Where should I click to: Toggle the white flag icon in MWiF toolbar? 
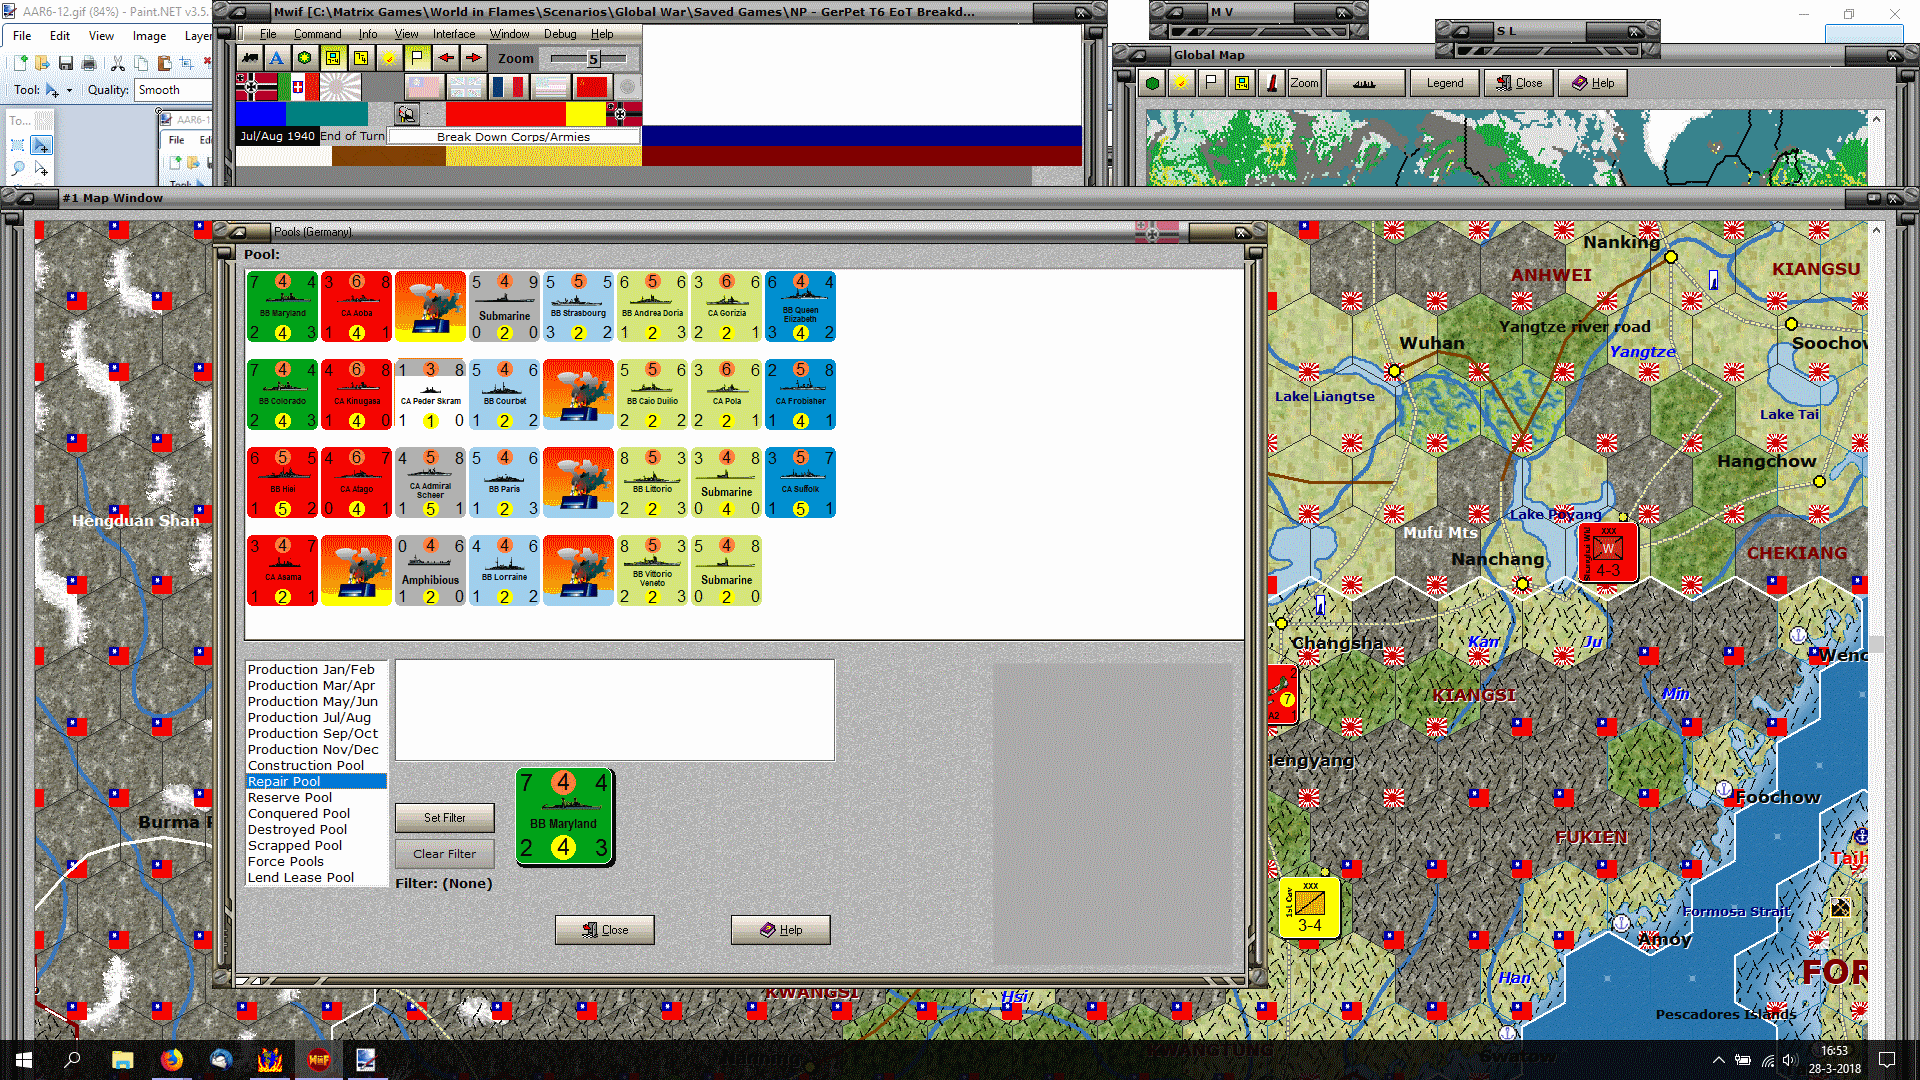tap(417, 58)
